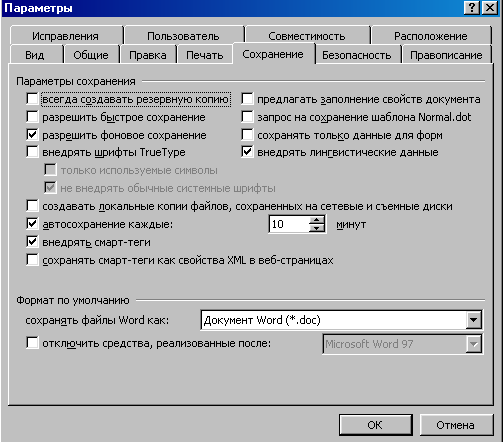Decrease autosave minutes with spinner down arrow

pos(317,228)
